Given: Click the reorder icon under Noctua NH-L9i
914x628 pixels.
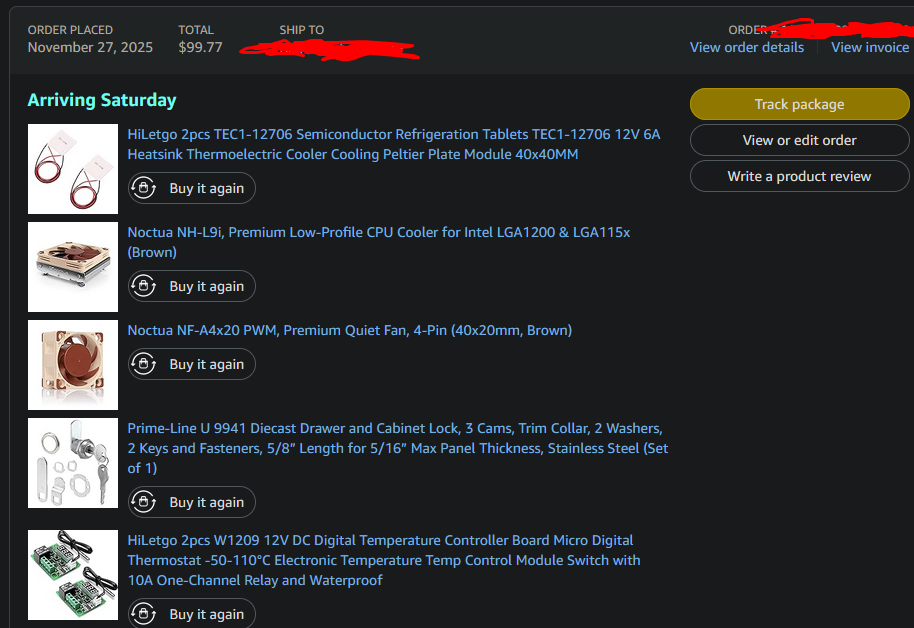Looking at the screenshot, I should [143, 286].
